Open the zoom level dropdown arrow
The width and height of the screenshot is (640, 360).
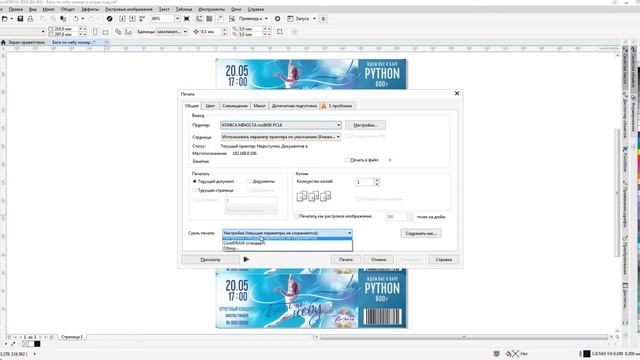(177, 19)
